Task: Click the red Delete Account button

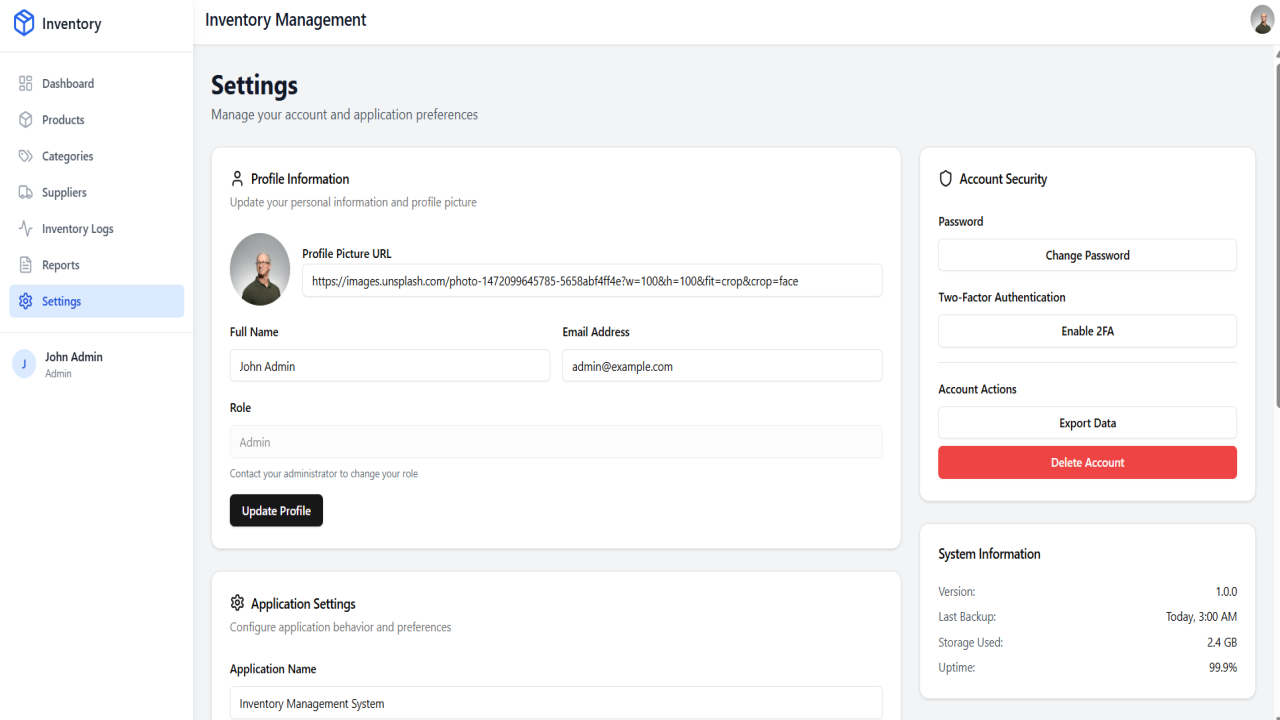Action: [1087, 462]
